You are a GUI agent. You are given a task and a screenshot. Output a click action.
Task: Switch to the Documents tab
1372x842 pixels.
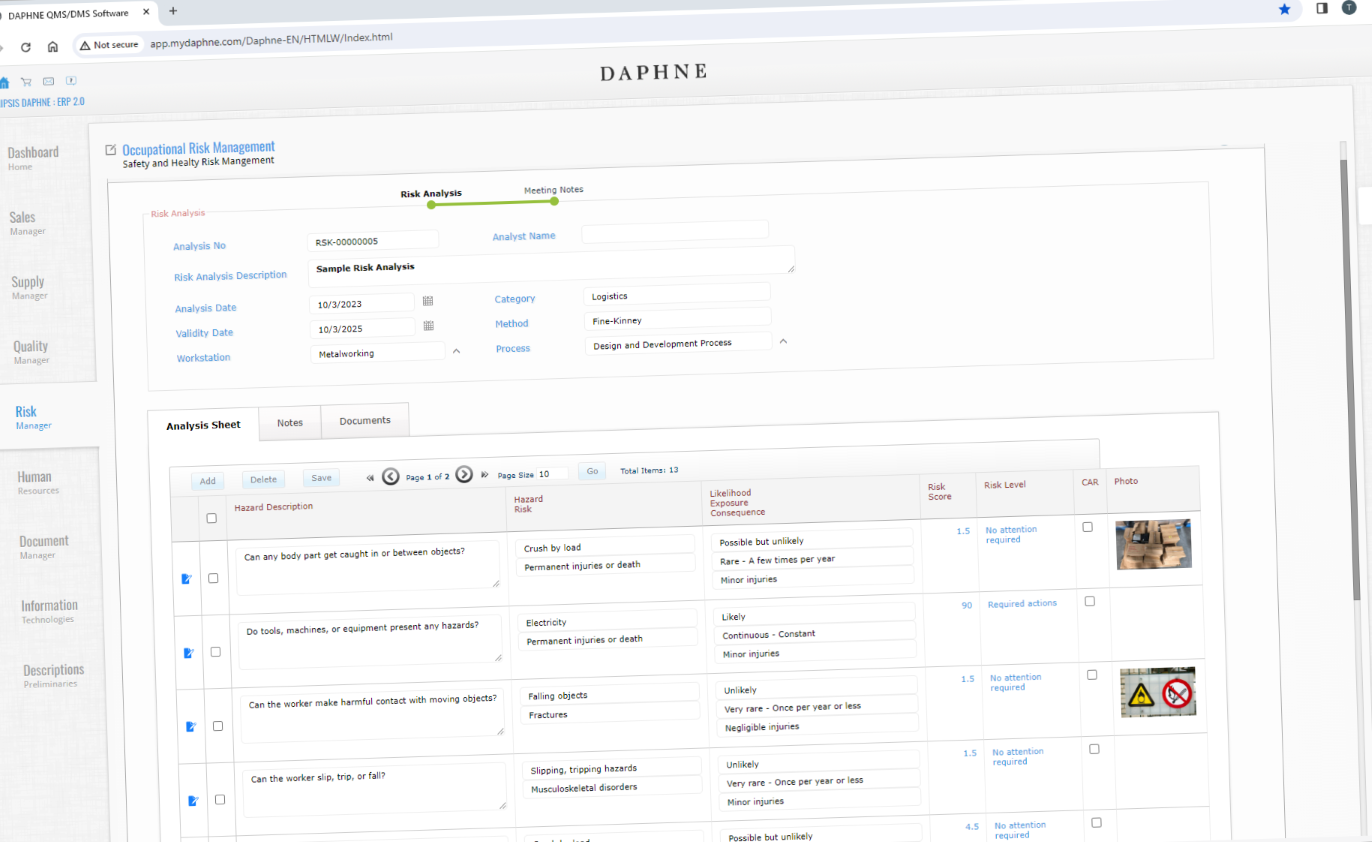point(365,420)
